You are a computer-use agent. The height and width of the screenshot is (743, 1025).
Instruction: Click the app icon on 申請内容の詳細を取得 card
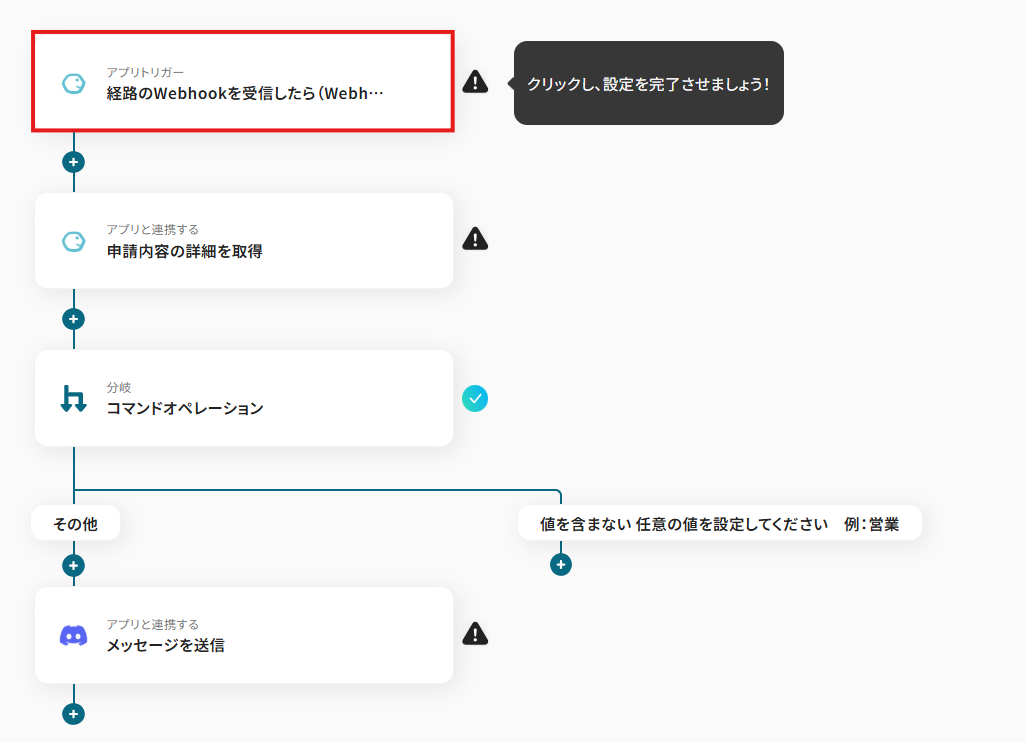(x=73, y=241)
